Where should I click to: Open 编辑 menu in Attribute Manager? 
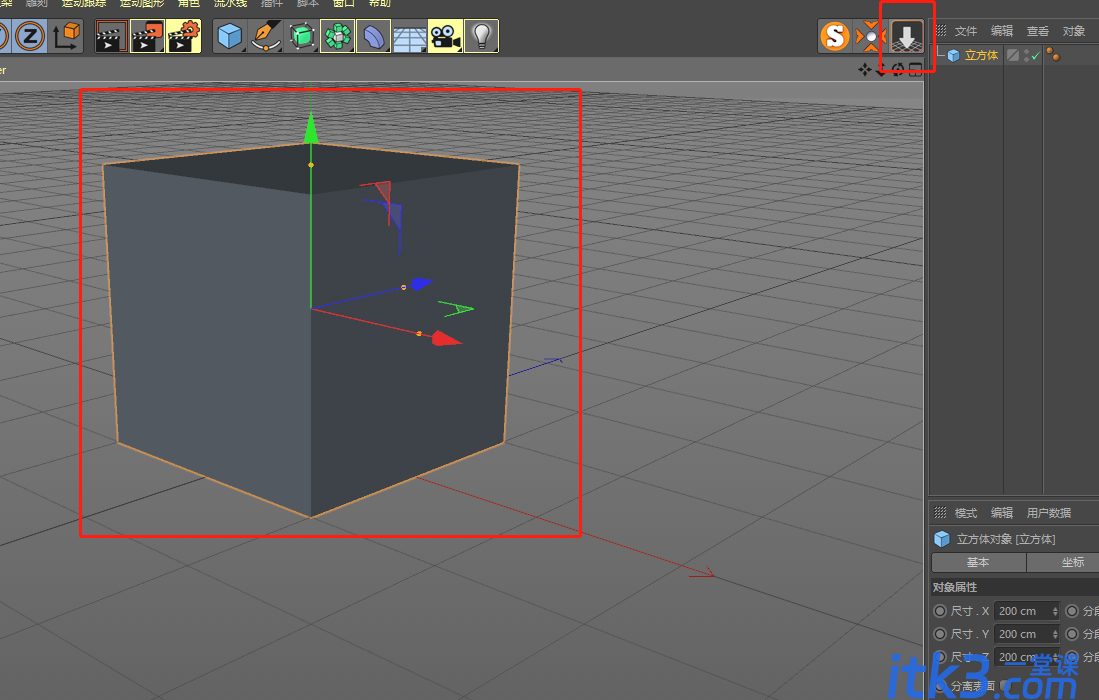pos(1002,513)
